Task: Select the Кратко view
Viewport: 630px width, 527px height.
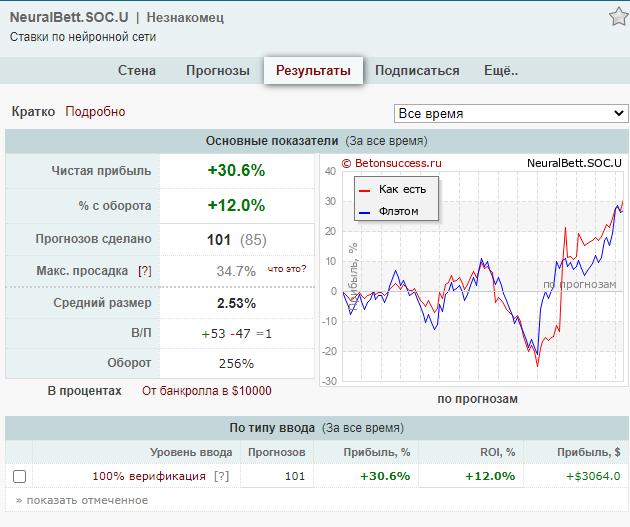Action: [x=33, y=112]
